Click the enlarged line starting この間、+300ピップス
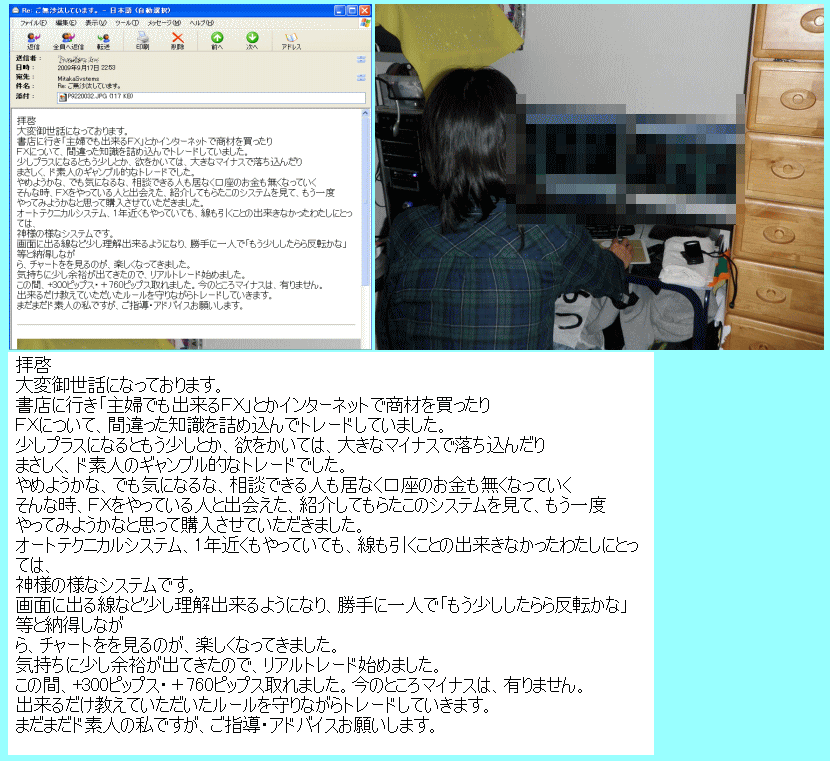Screen dimensions: 830x761 300,685
